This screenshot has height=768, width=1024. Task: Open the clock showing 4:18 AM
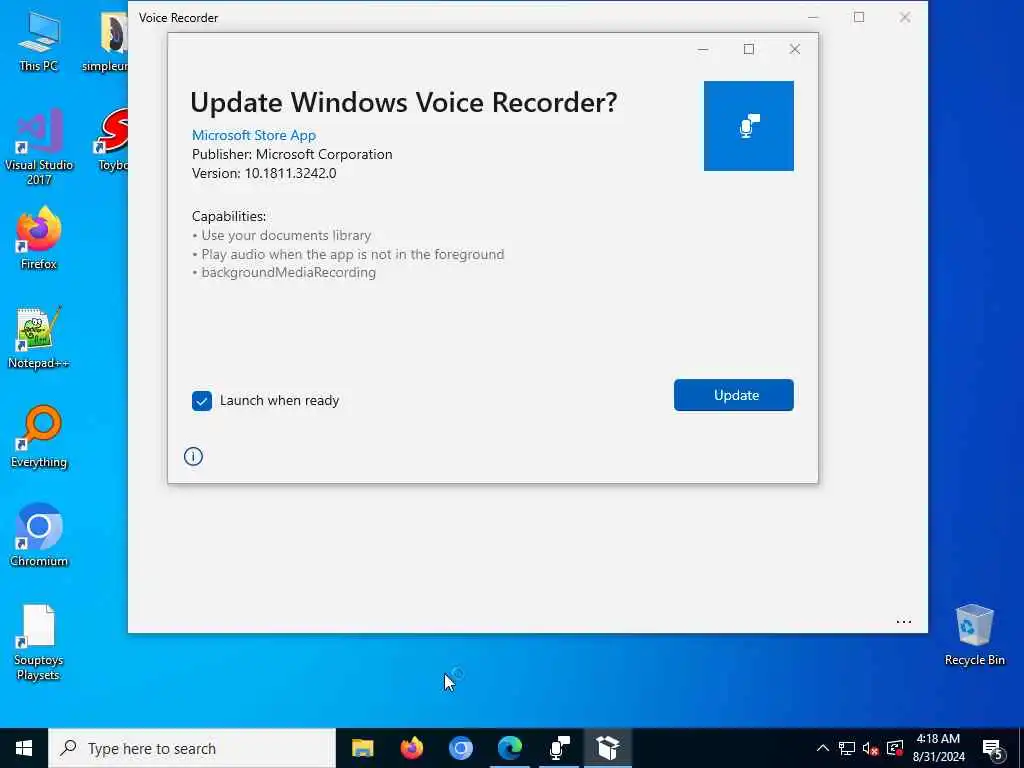click(938, 748)
